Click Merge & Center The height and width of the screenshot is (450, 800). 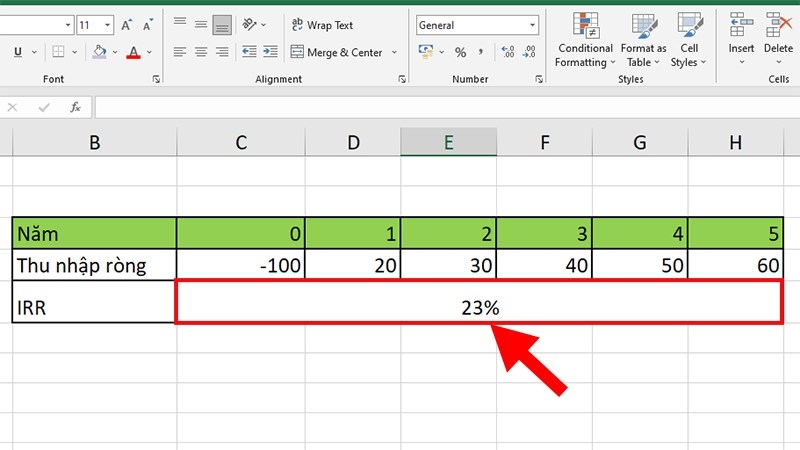coord(337,52)
